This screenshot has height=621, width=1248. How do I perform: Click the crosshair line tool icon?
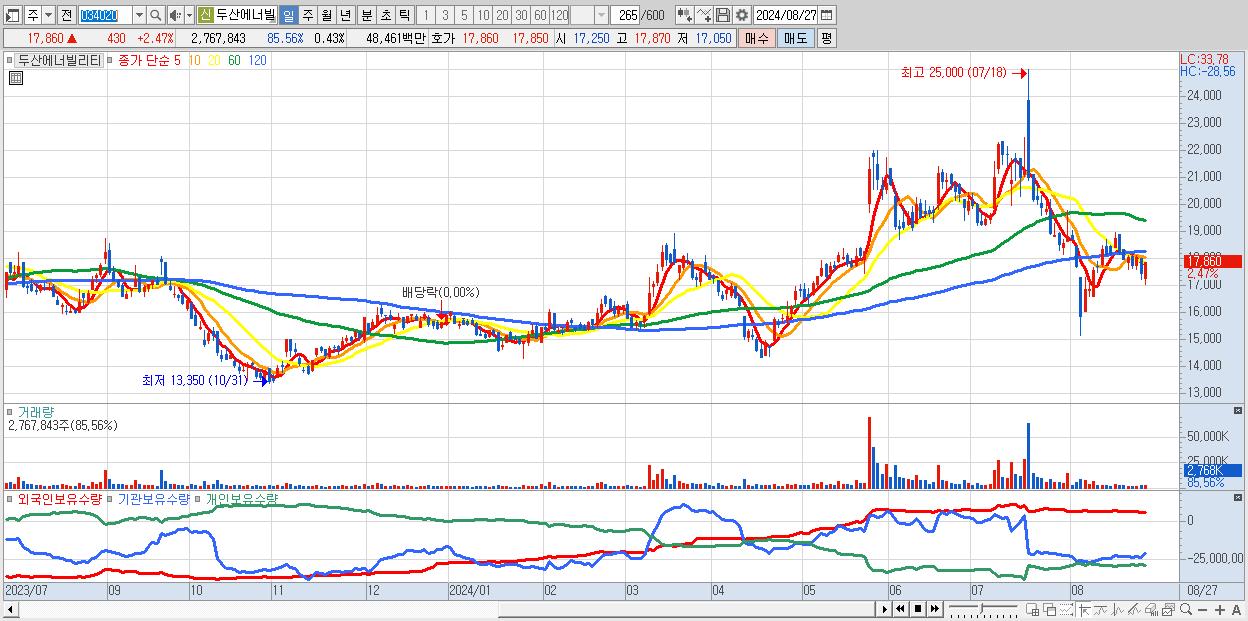pyautogui.click(x=1085, y=610)
